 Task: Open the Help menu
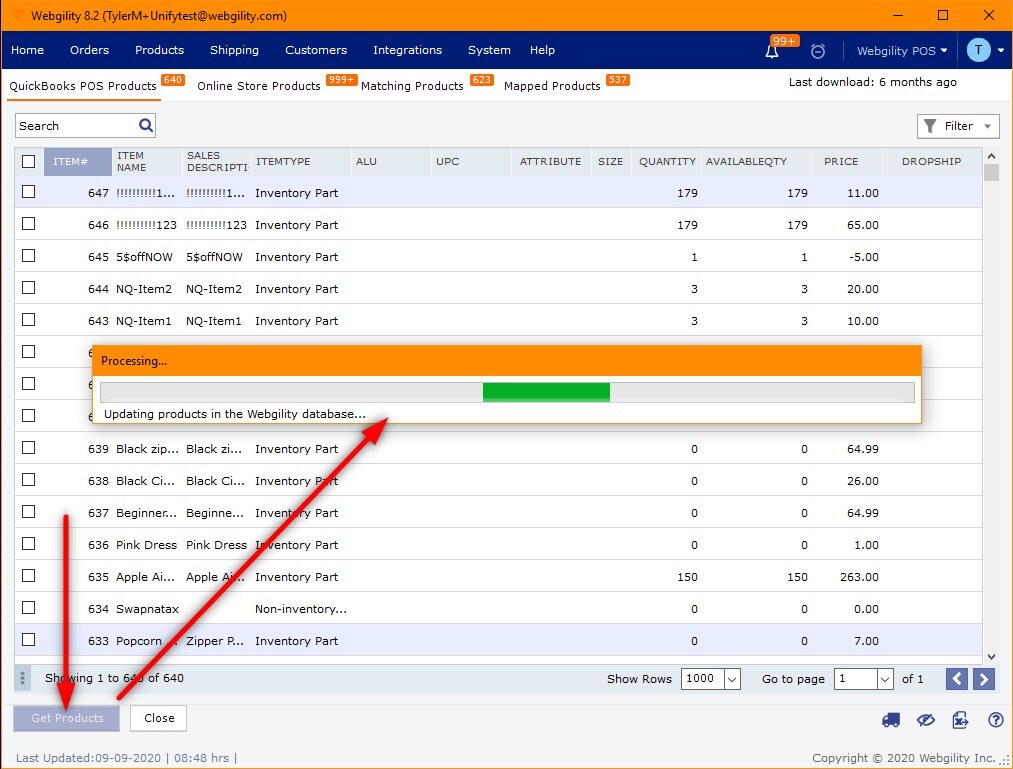[542, 50]
